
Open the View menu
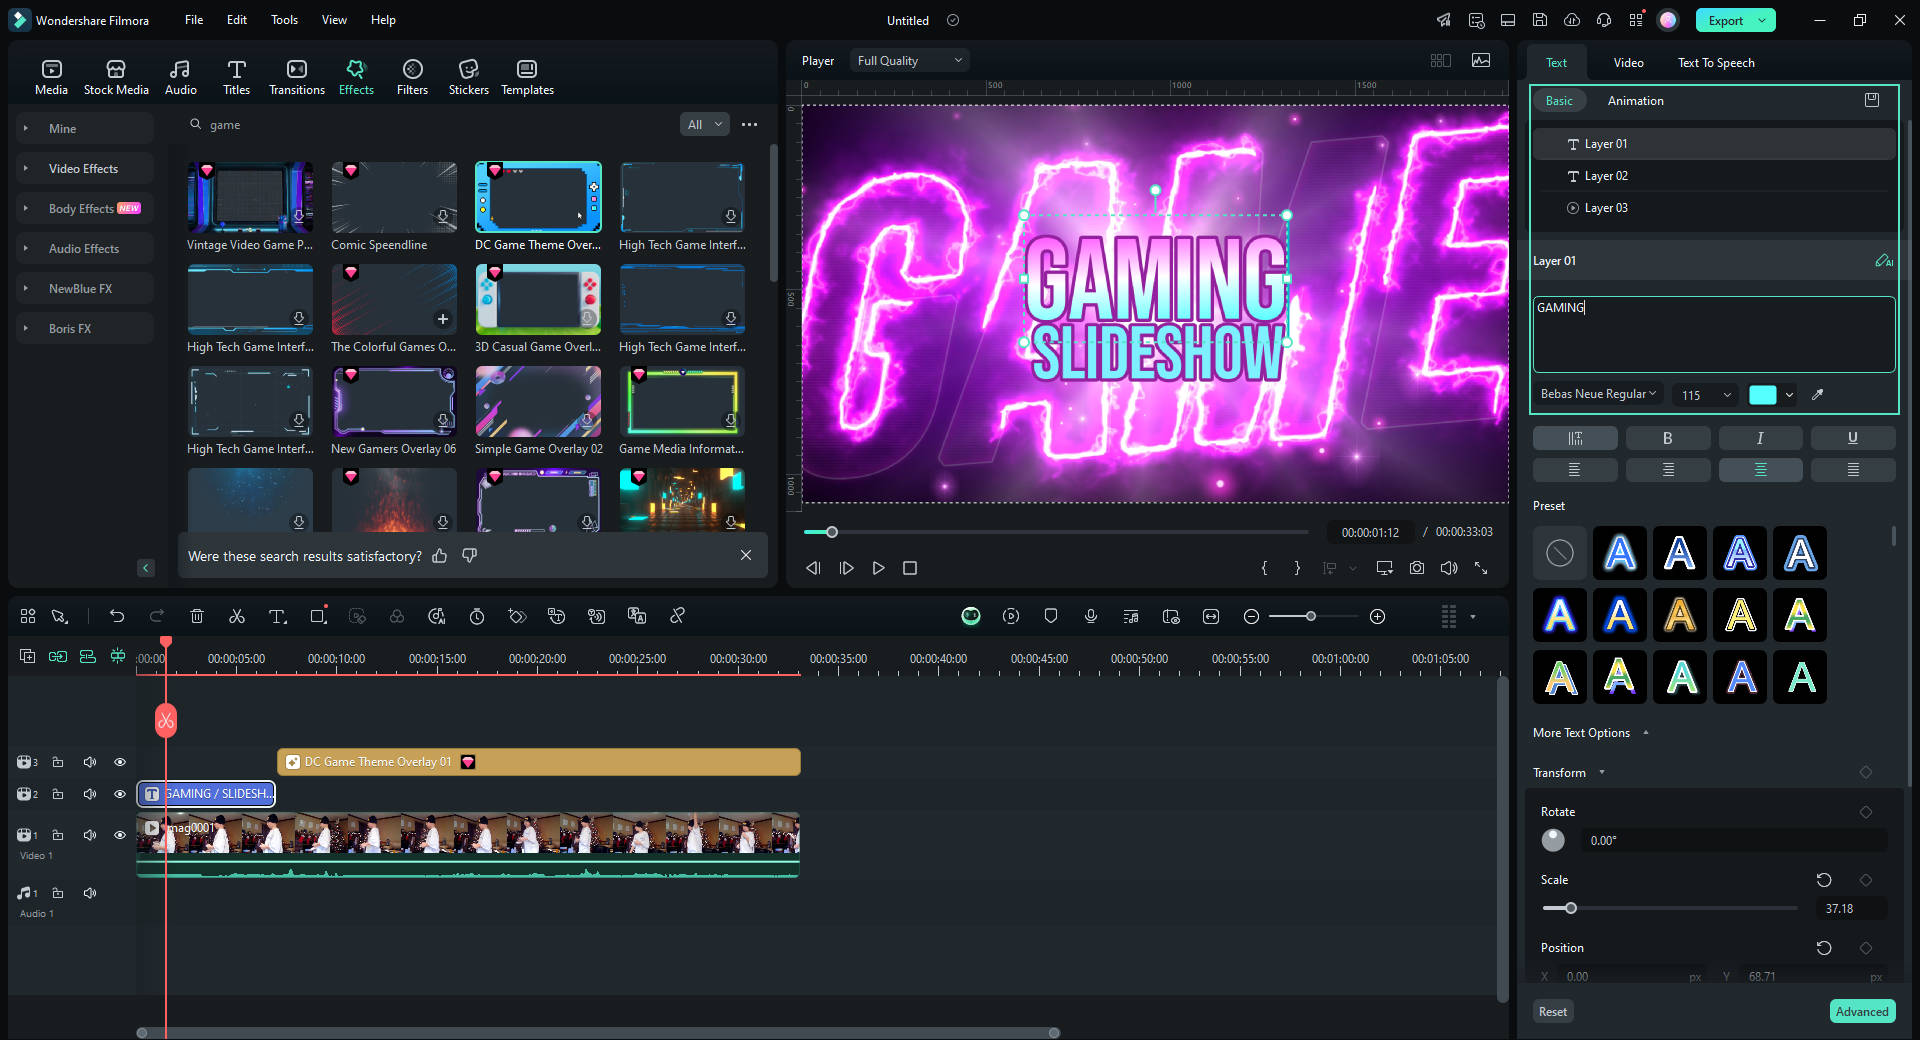click(x=334, y=20)
